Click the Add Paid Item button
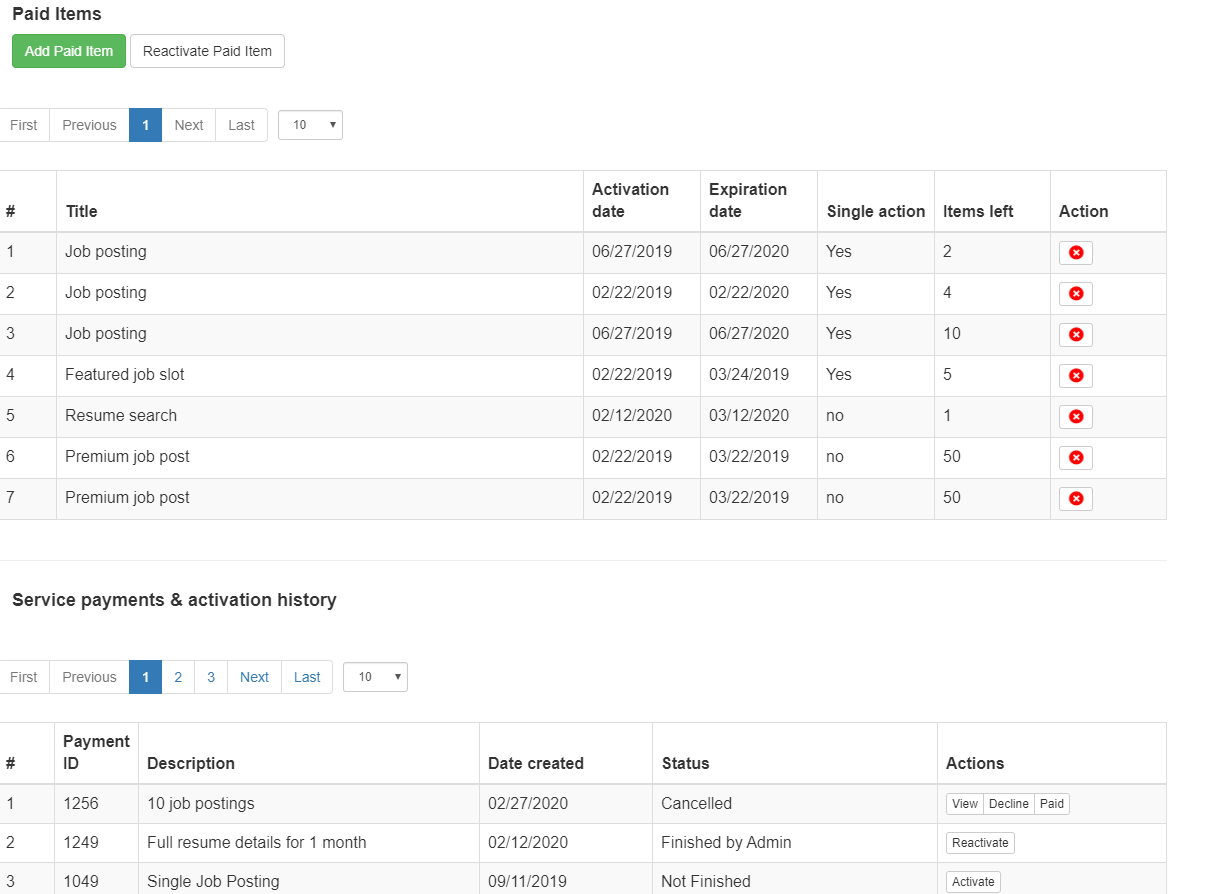The image size is (1218, 894). (x=69, y=51)
